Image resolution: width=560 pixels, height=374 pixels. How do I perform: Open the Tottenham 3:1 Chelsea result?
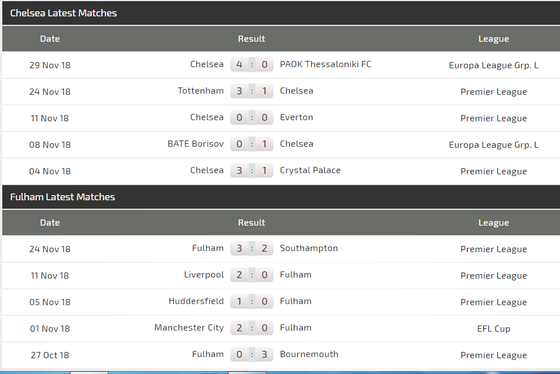click(x=252, y=91)
